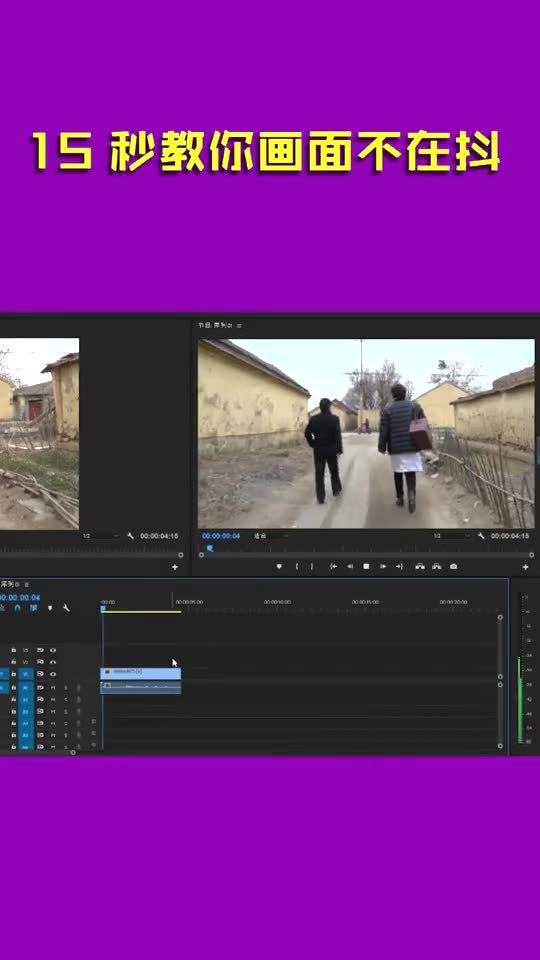The height and width of the screenshot is (960, 540).
Task: Go to In point in Program monitor
Action: coord(333,566)
